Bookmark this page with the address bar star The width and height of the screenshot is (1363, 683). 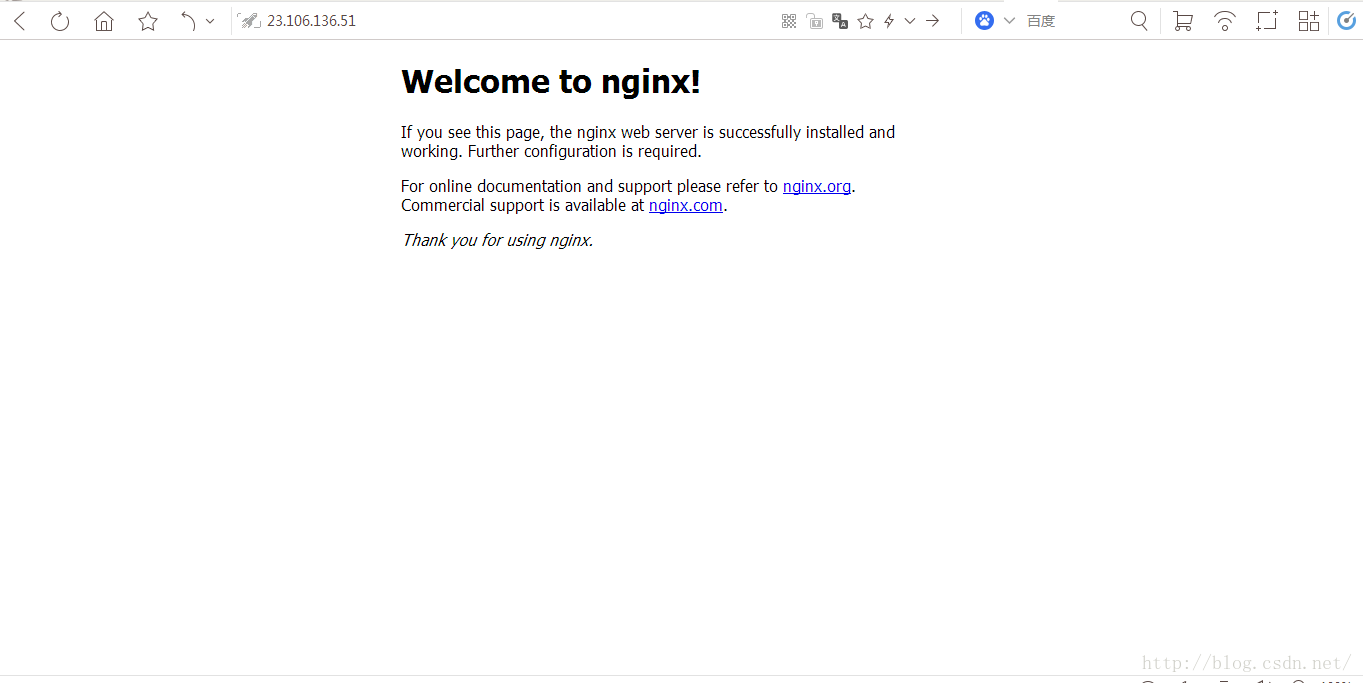click(x=866, y=21)
